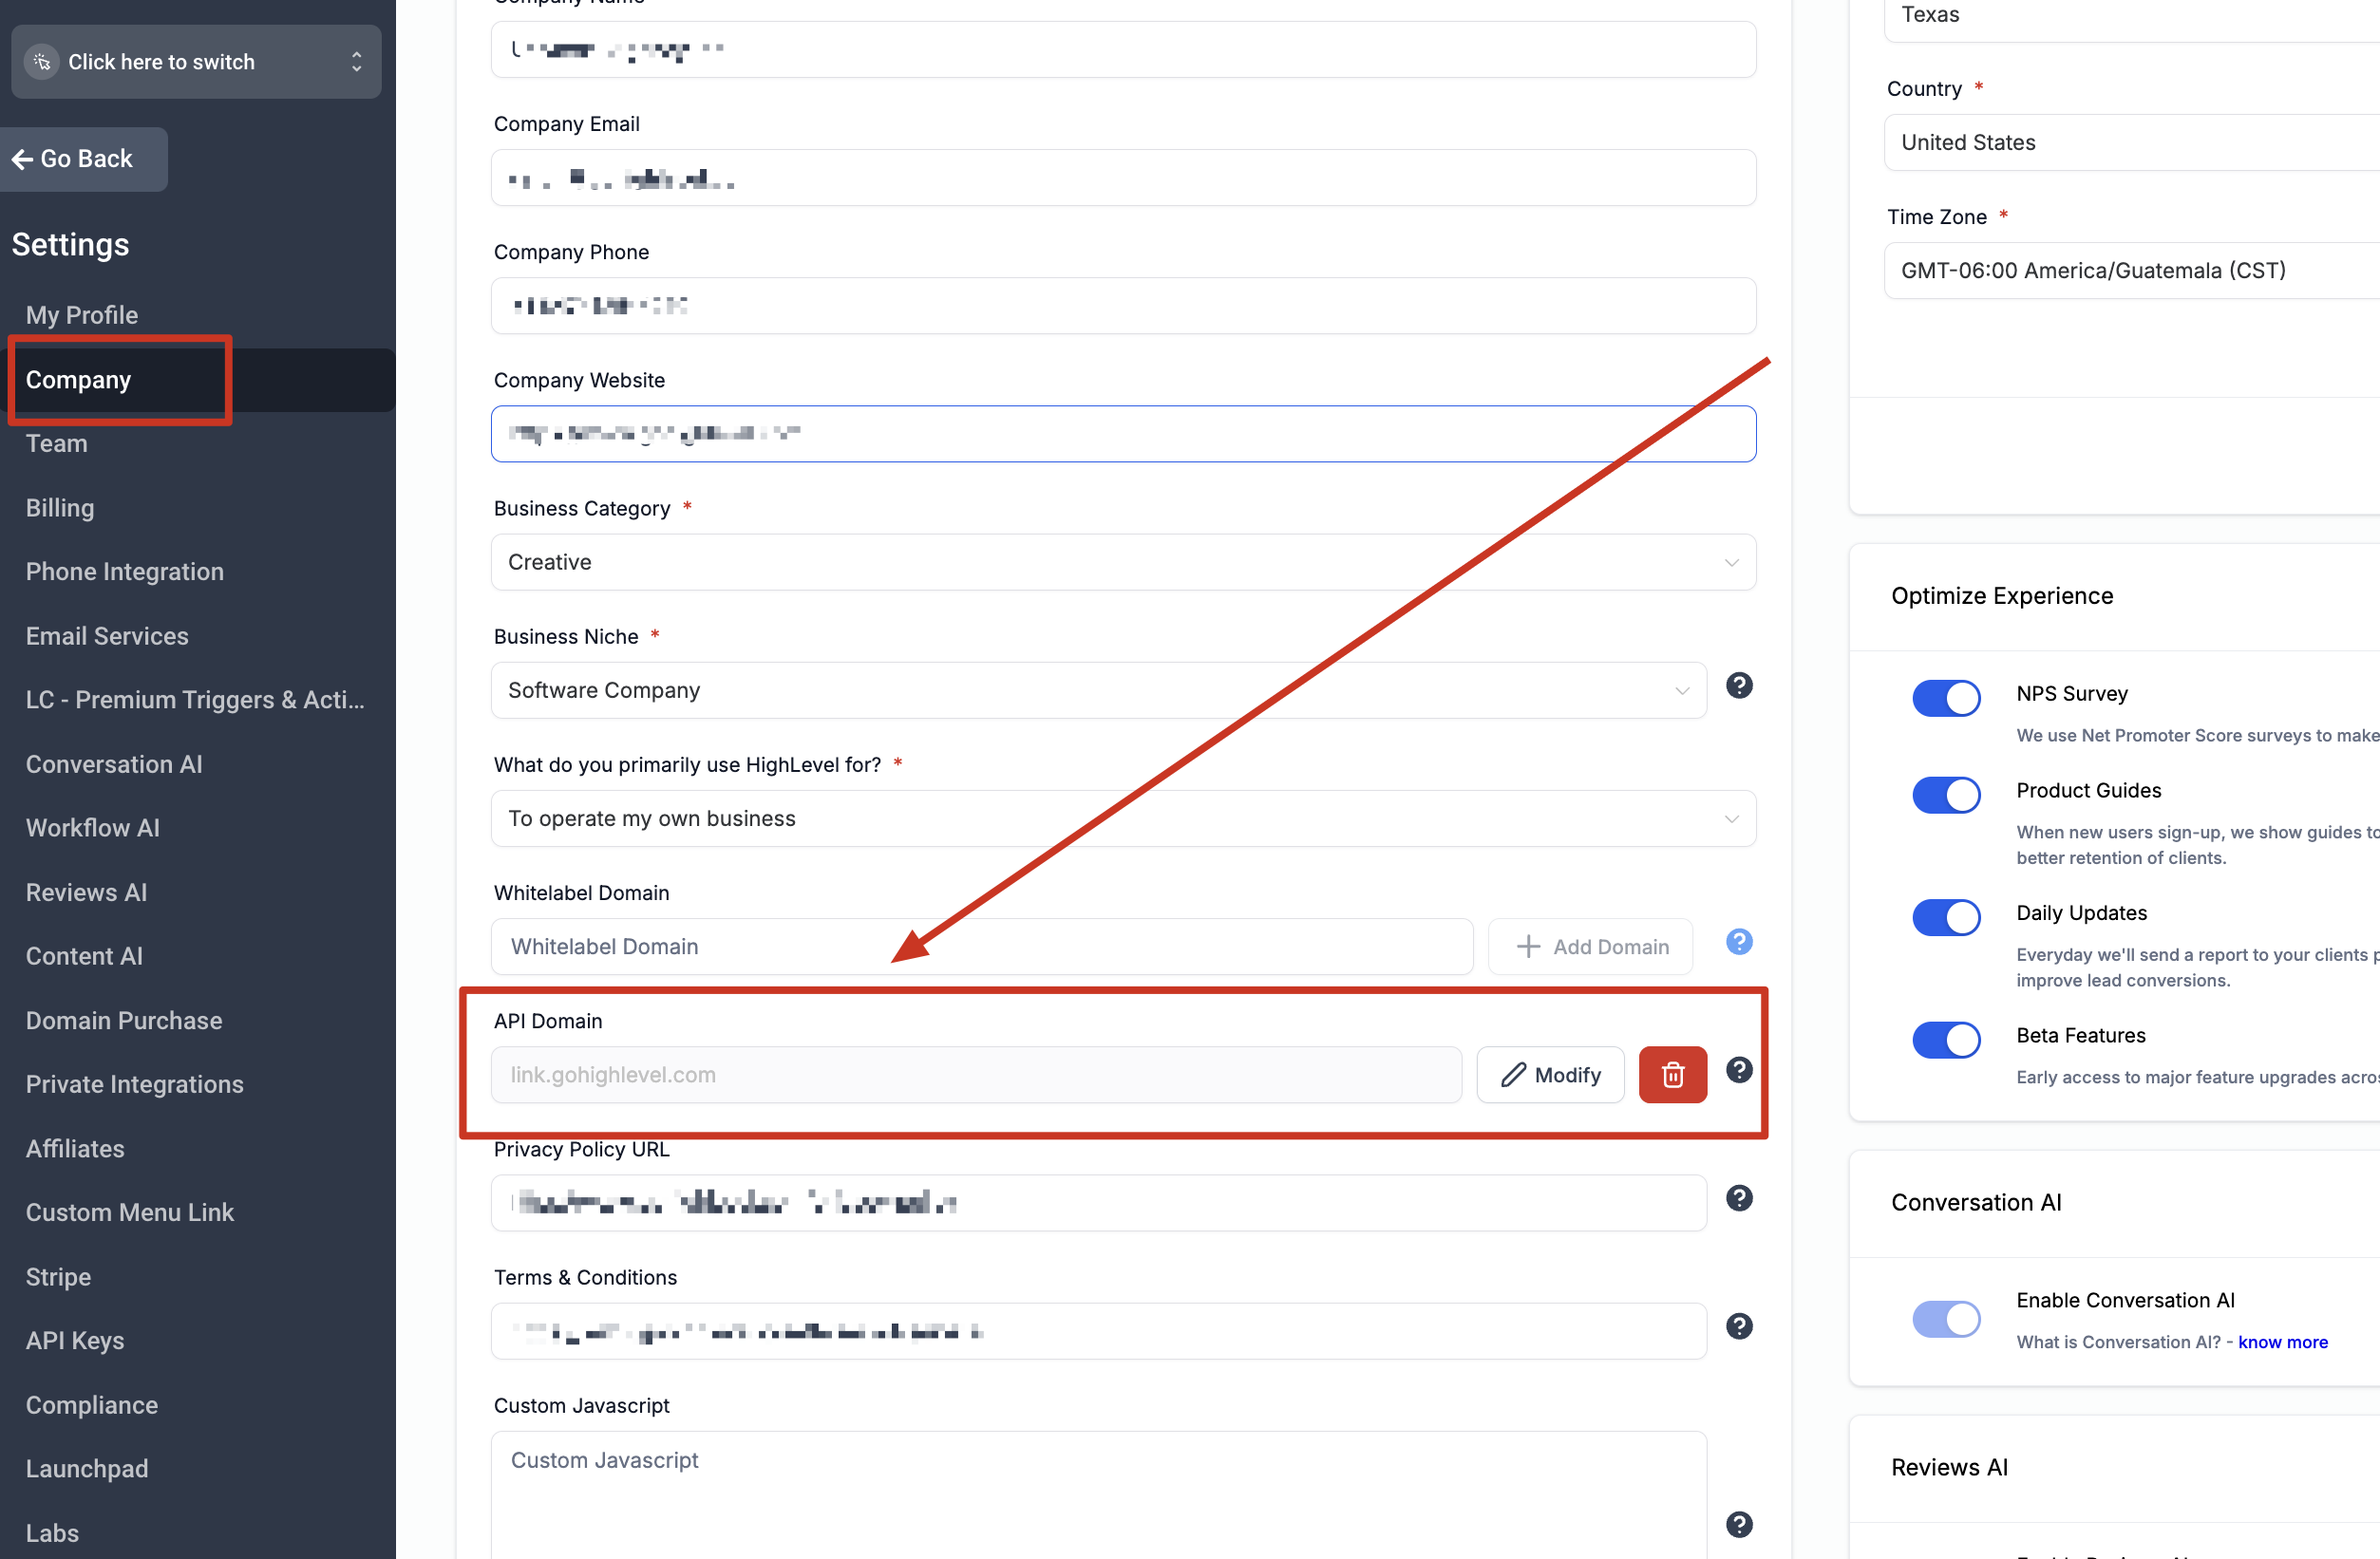
Task: Turn off the Daily Updates toggle
Action: 1945,917
